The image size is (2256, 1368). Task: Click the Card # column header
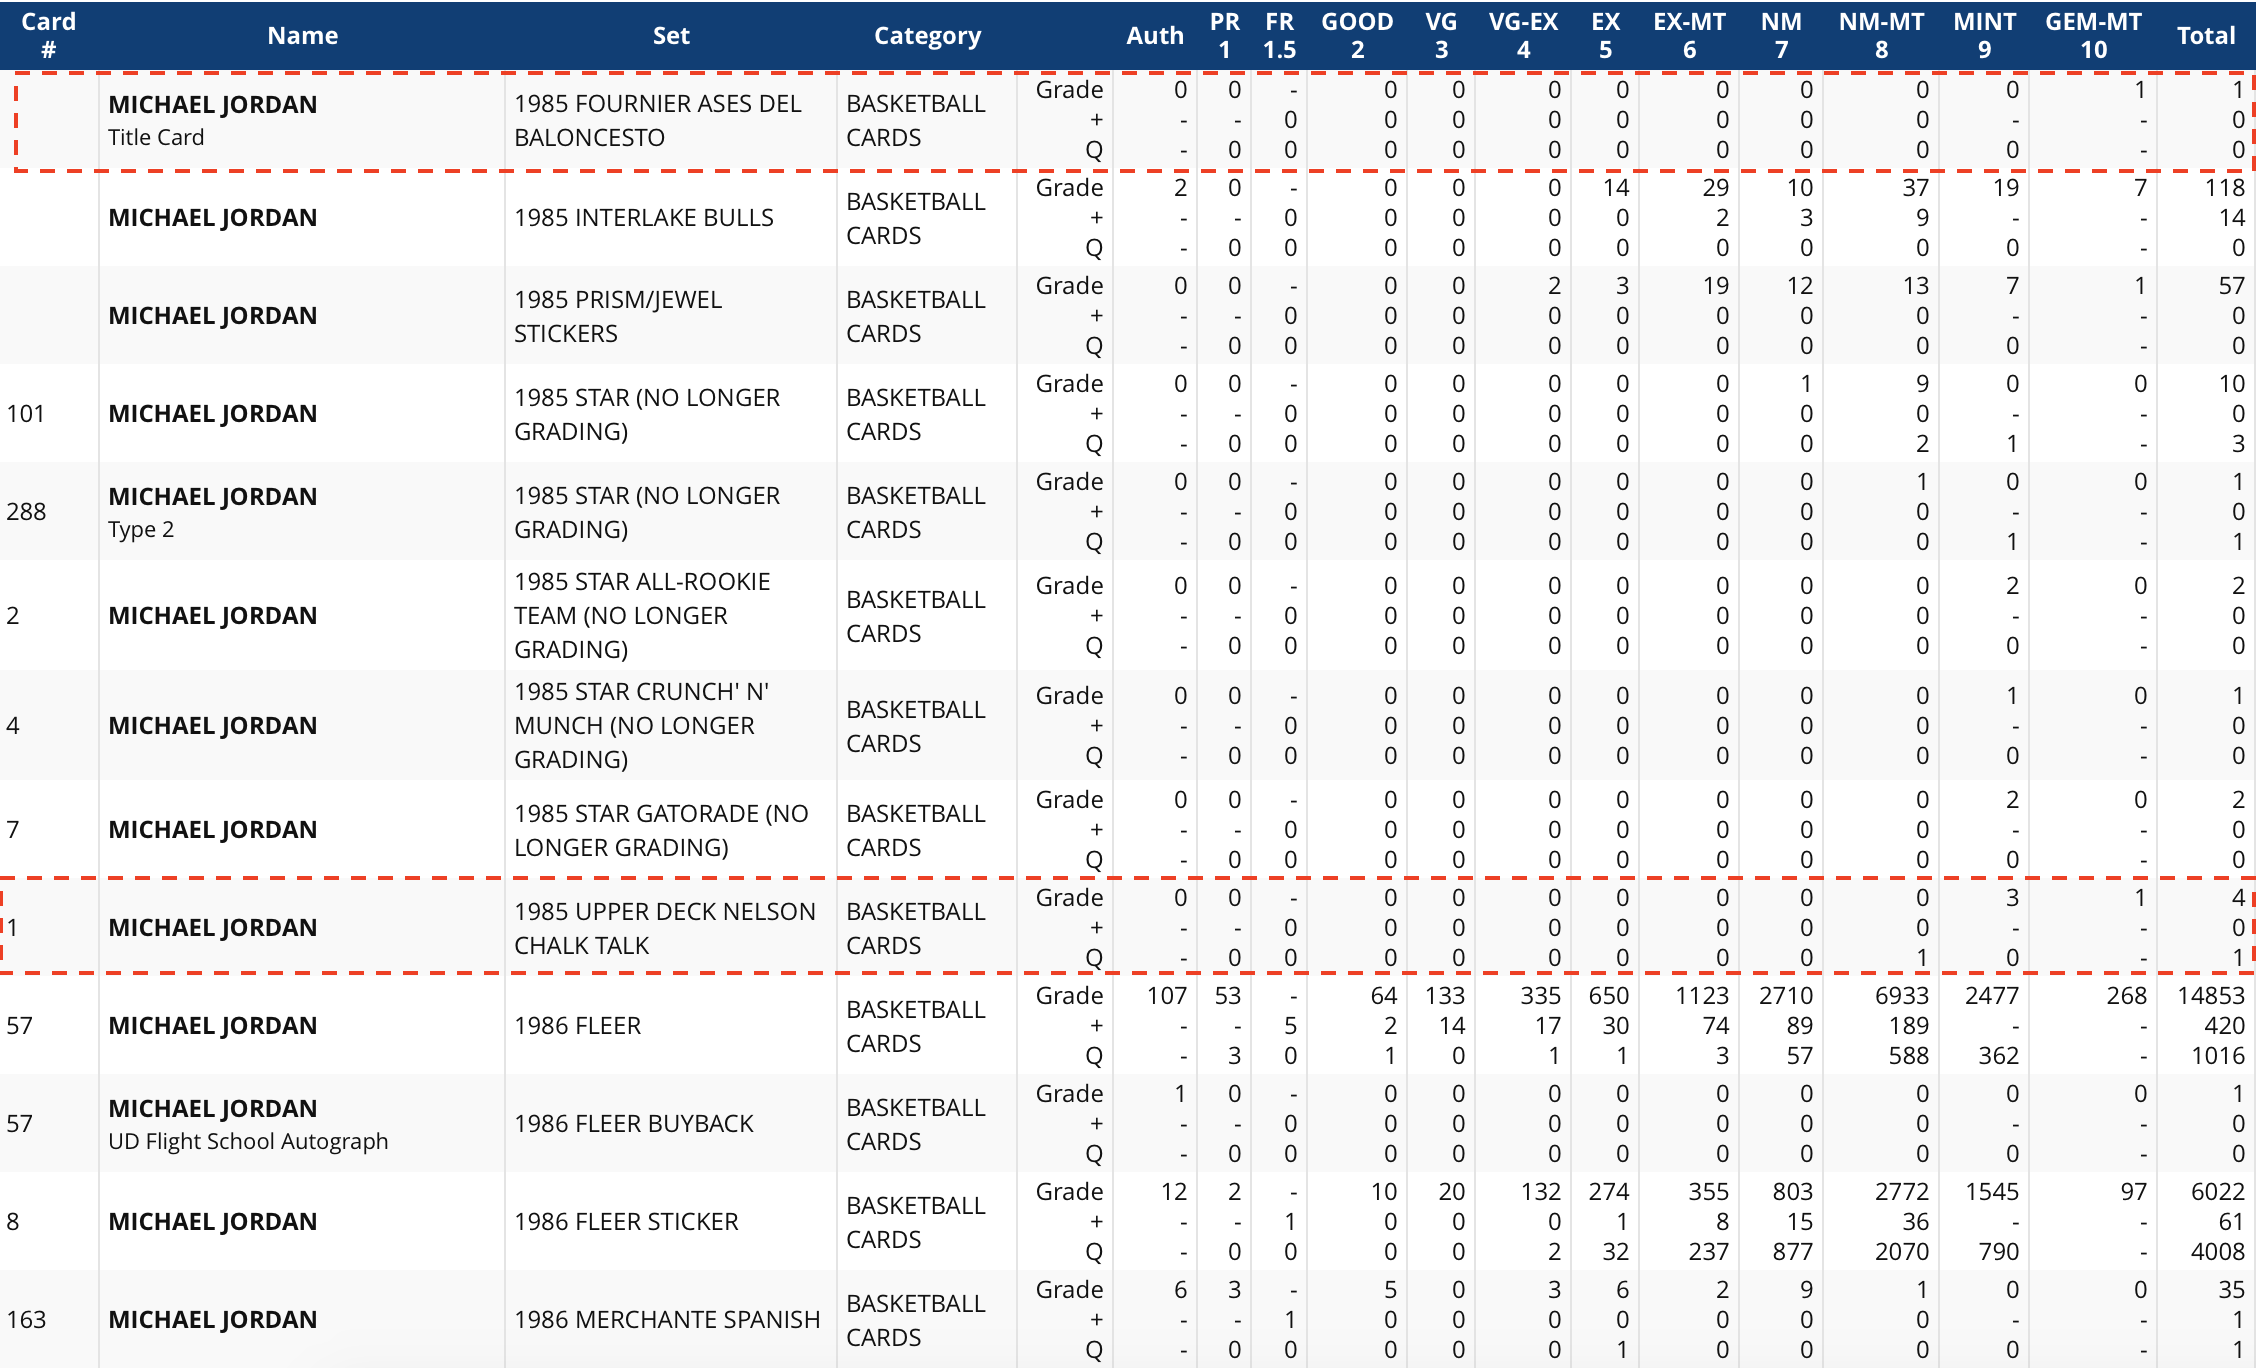(x=48, y=35)
